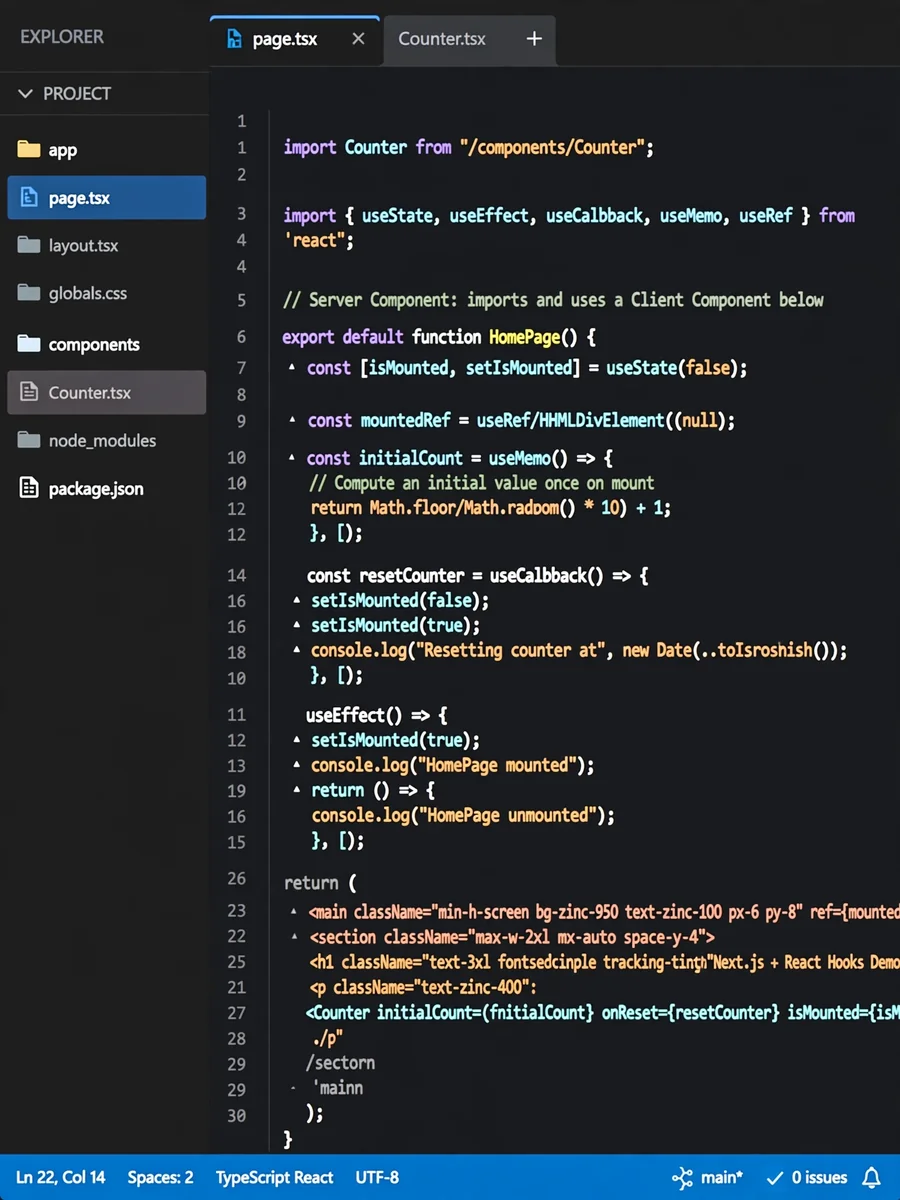The image size is (900, 1200).
Task: Click the EXPLORER panel header
Action: [x=62, y=37]
